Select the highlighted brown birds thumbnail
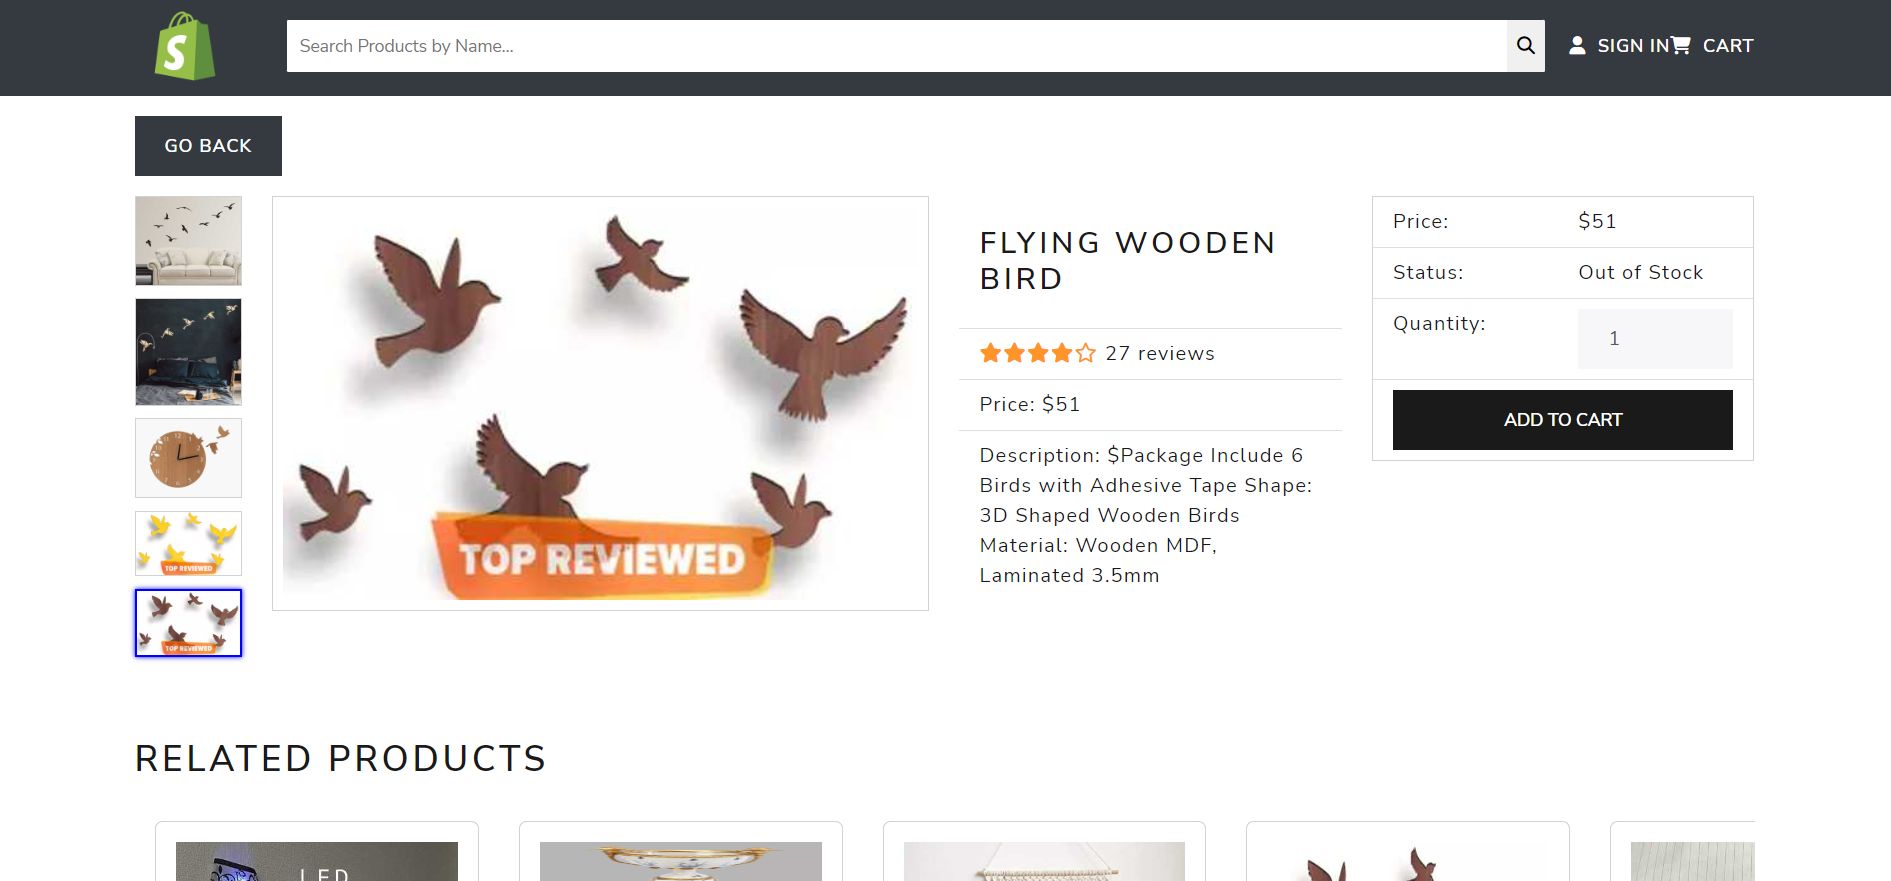 [x=189, y=623]
